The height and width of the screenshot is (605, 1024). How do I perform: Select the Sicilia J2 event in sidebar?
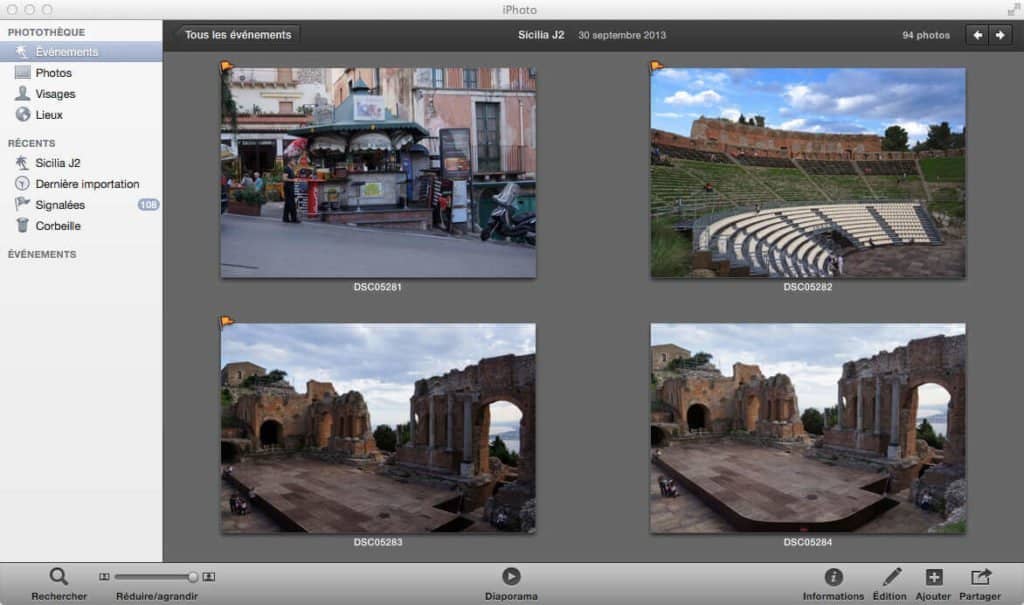[x=60, y=163]
